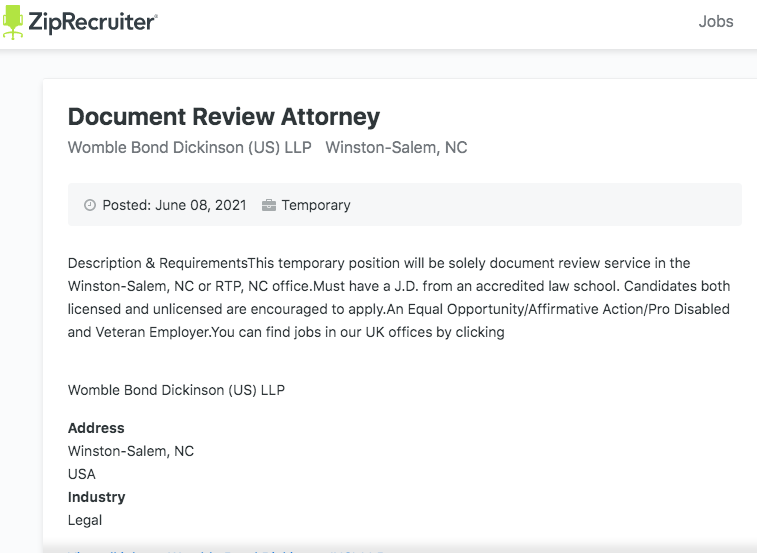
Task: Click the "Description & Requirements" text
Action: 157,263
